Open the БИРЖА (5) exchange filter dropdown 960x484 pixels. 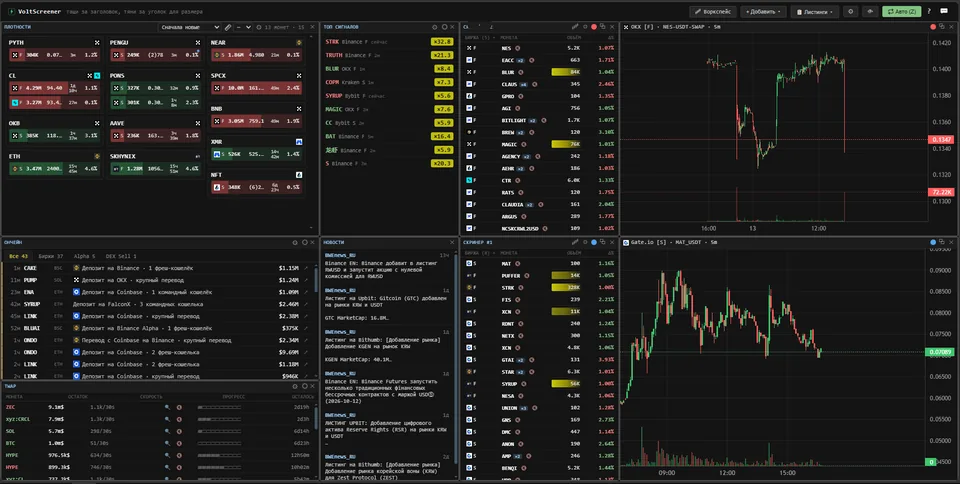pos(479,38)
